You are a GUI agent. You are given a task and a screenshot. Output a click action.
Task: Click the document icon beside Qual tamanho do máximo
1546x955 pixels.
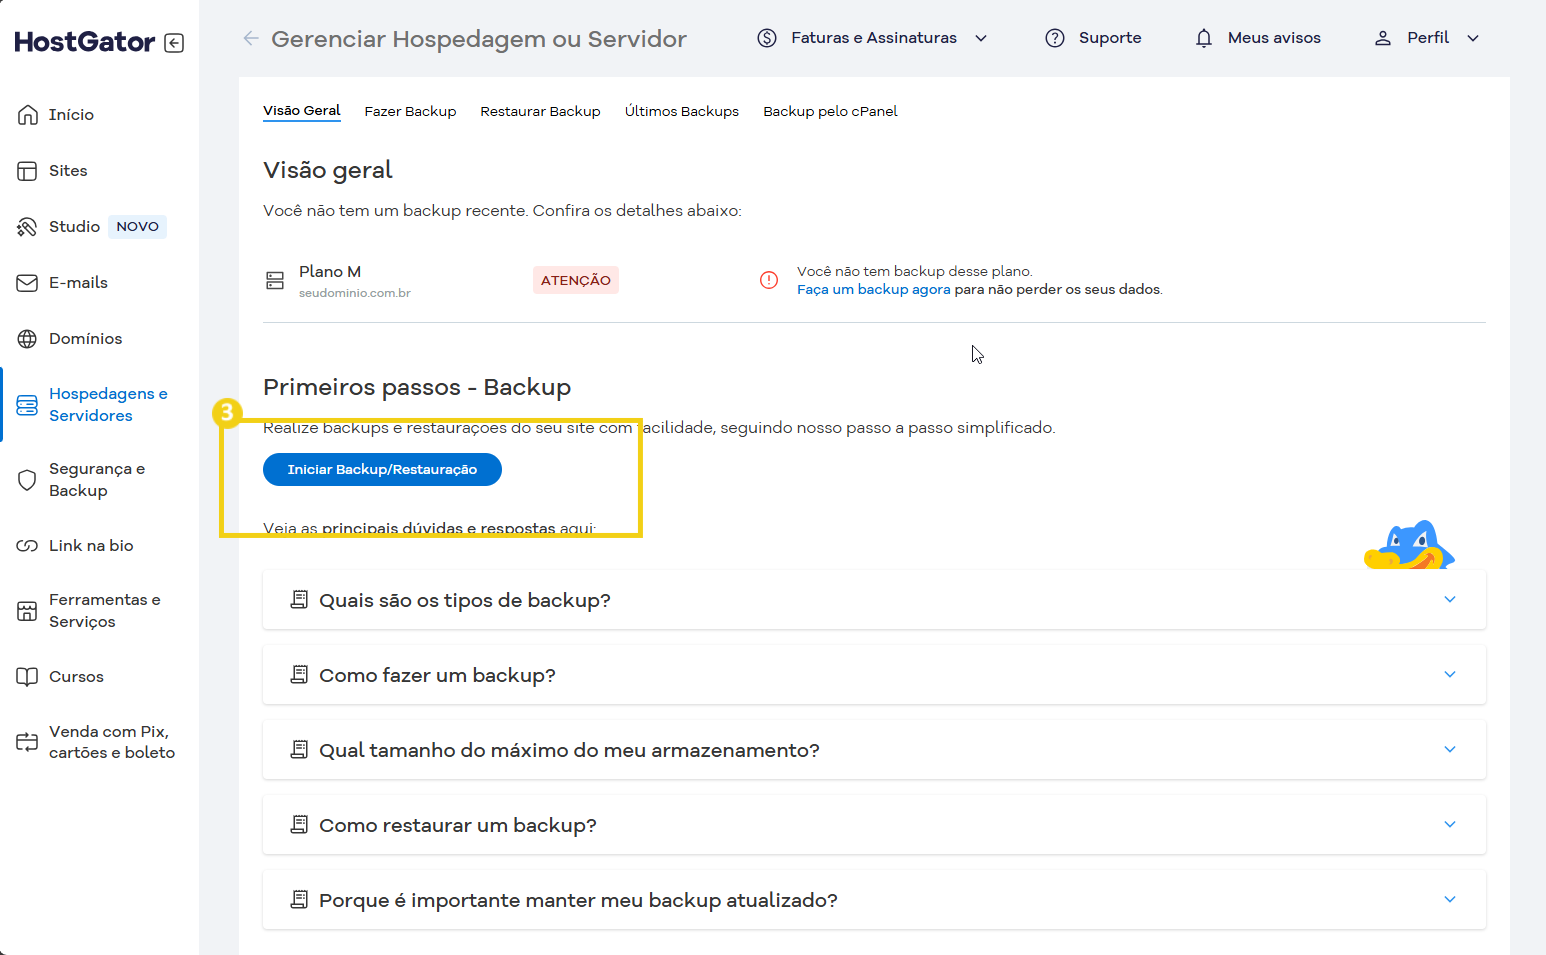tap(299, 750)
